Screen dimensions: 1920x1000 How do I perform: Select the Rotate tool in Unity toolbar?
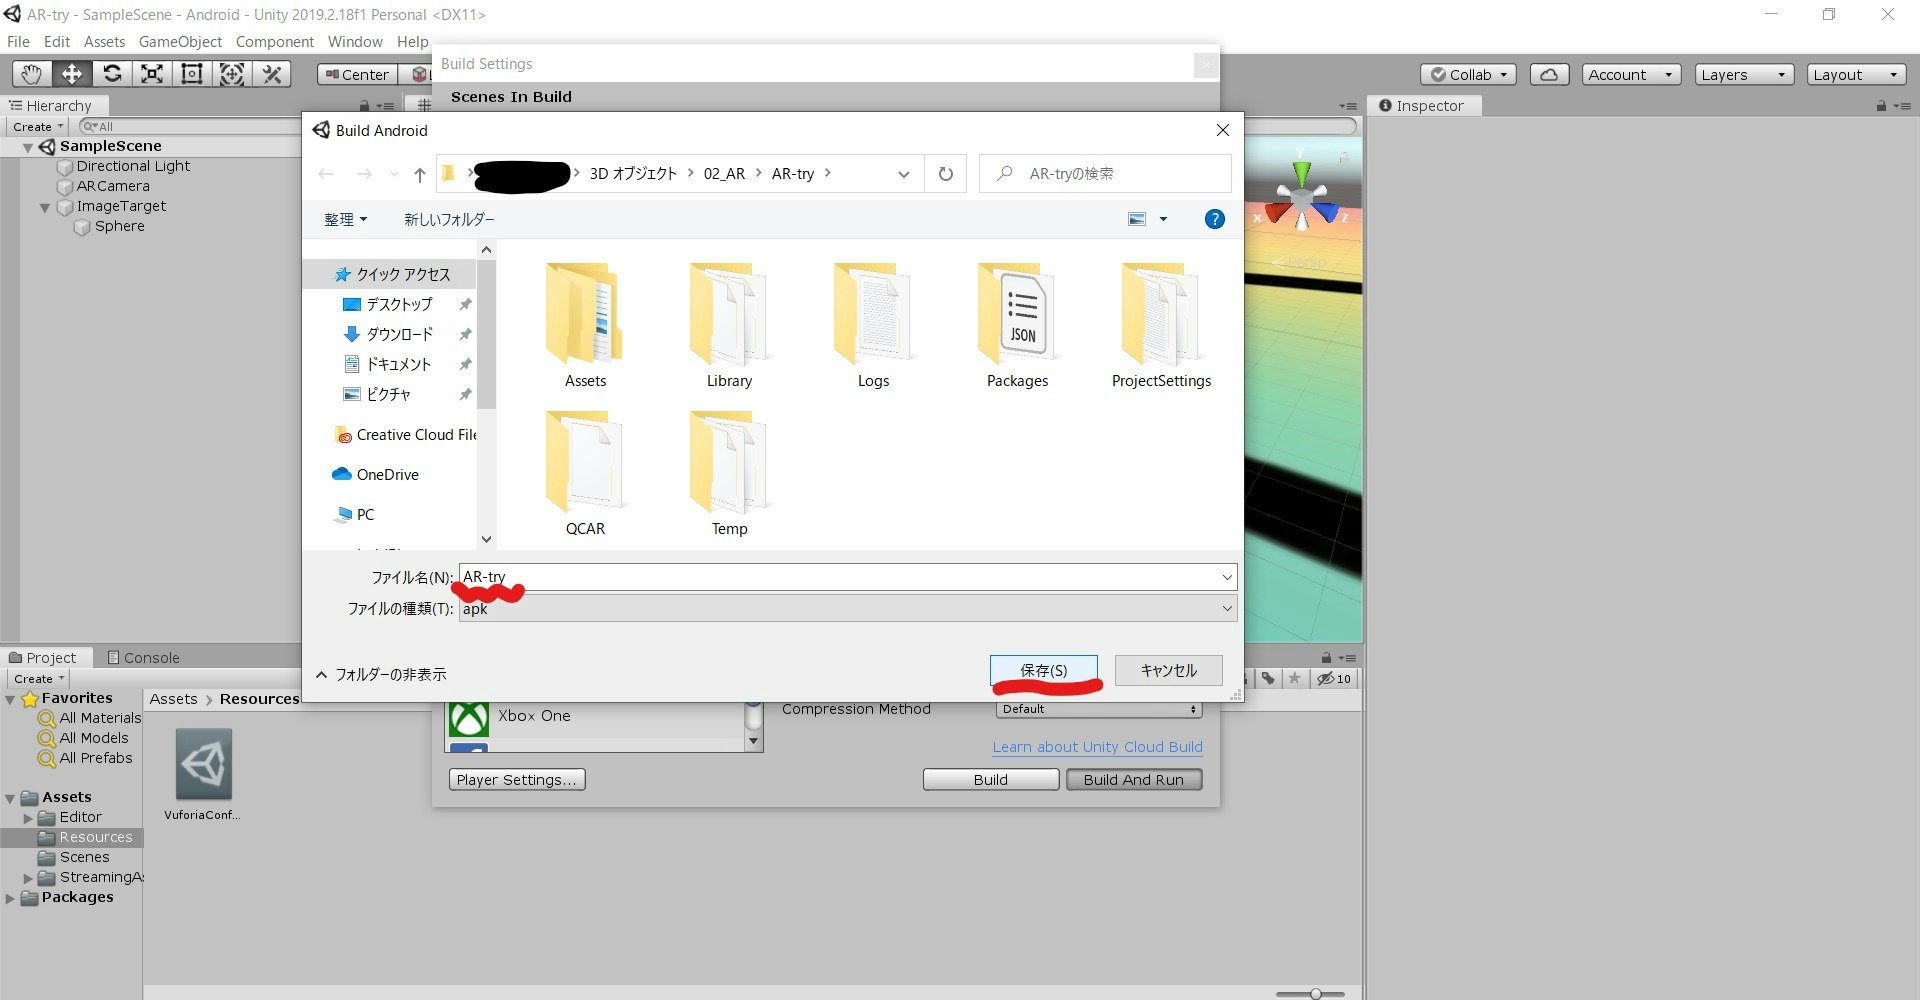(112, 74)
